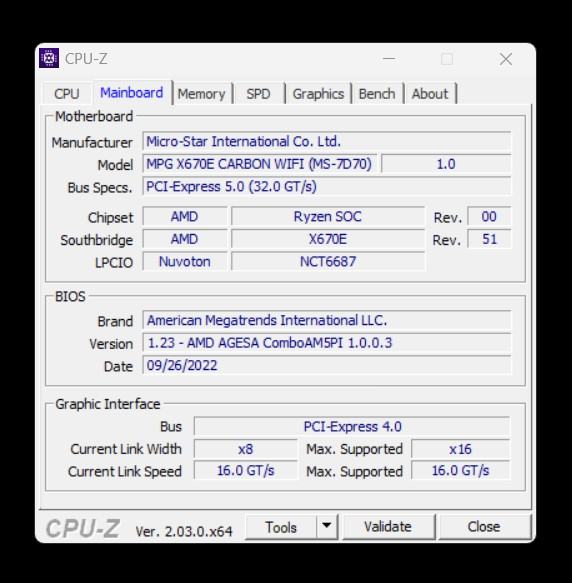Select the Mainboard tab

click(x=132, y=93)
